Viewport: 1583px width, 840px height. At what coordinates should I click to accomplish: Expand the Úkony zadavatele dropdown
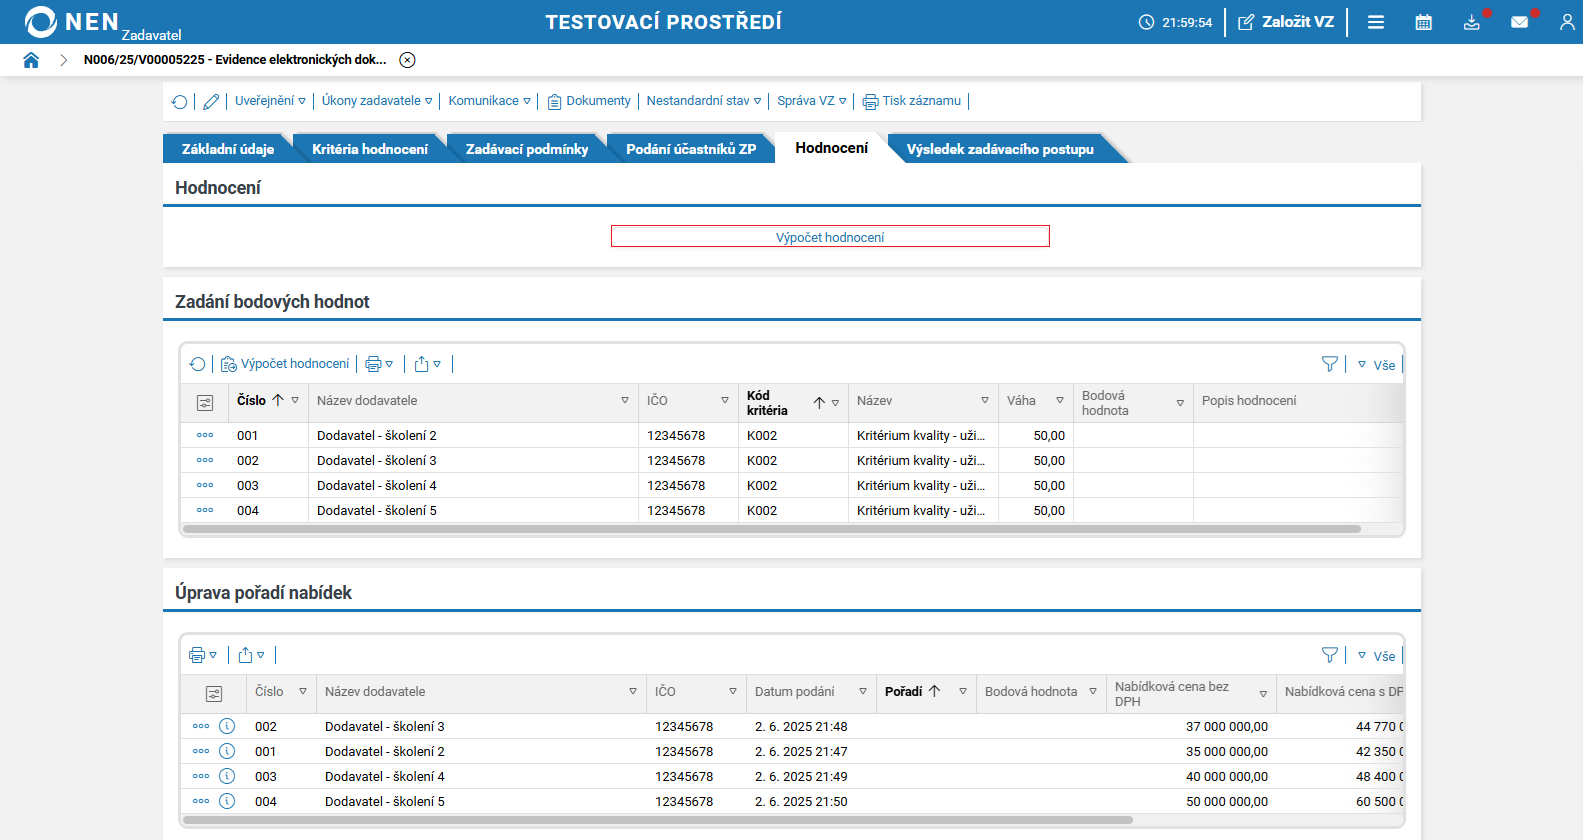point(376,101)
